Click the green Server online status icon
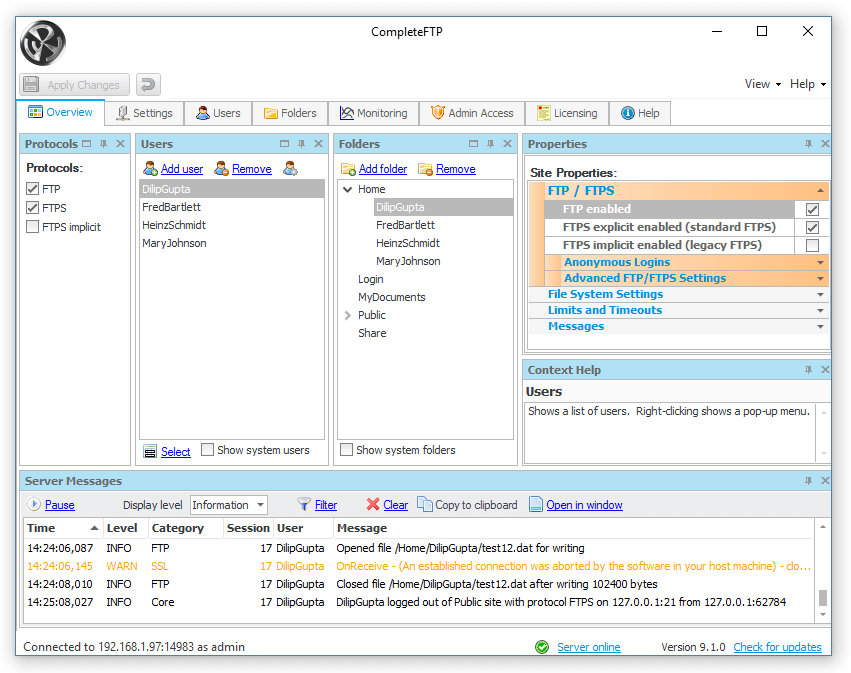 [542, 647]
